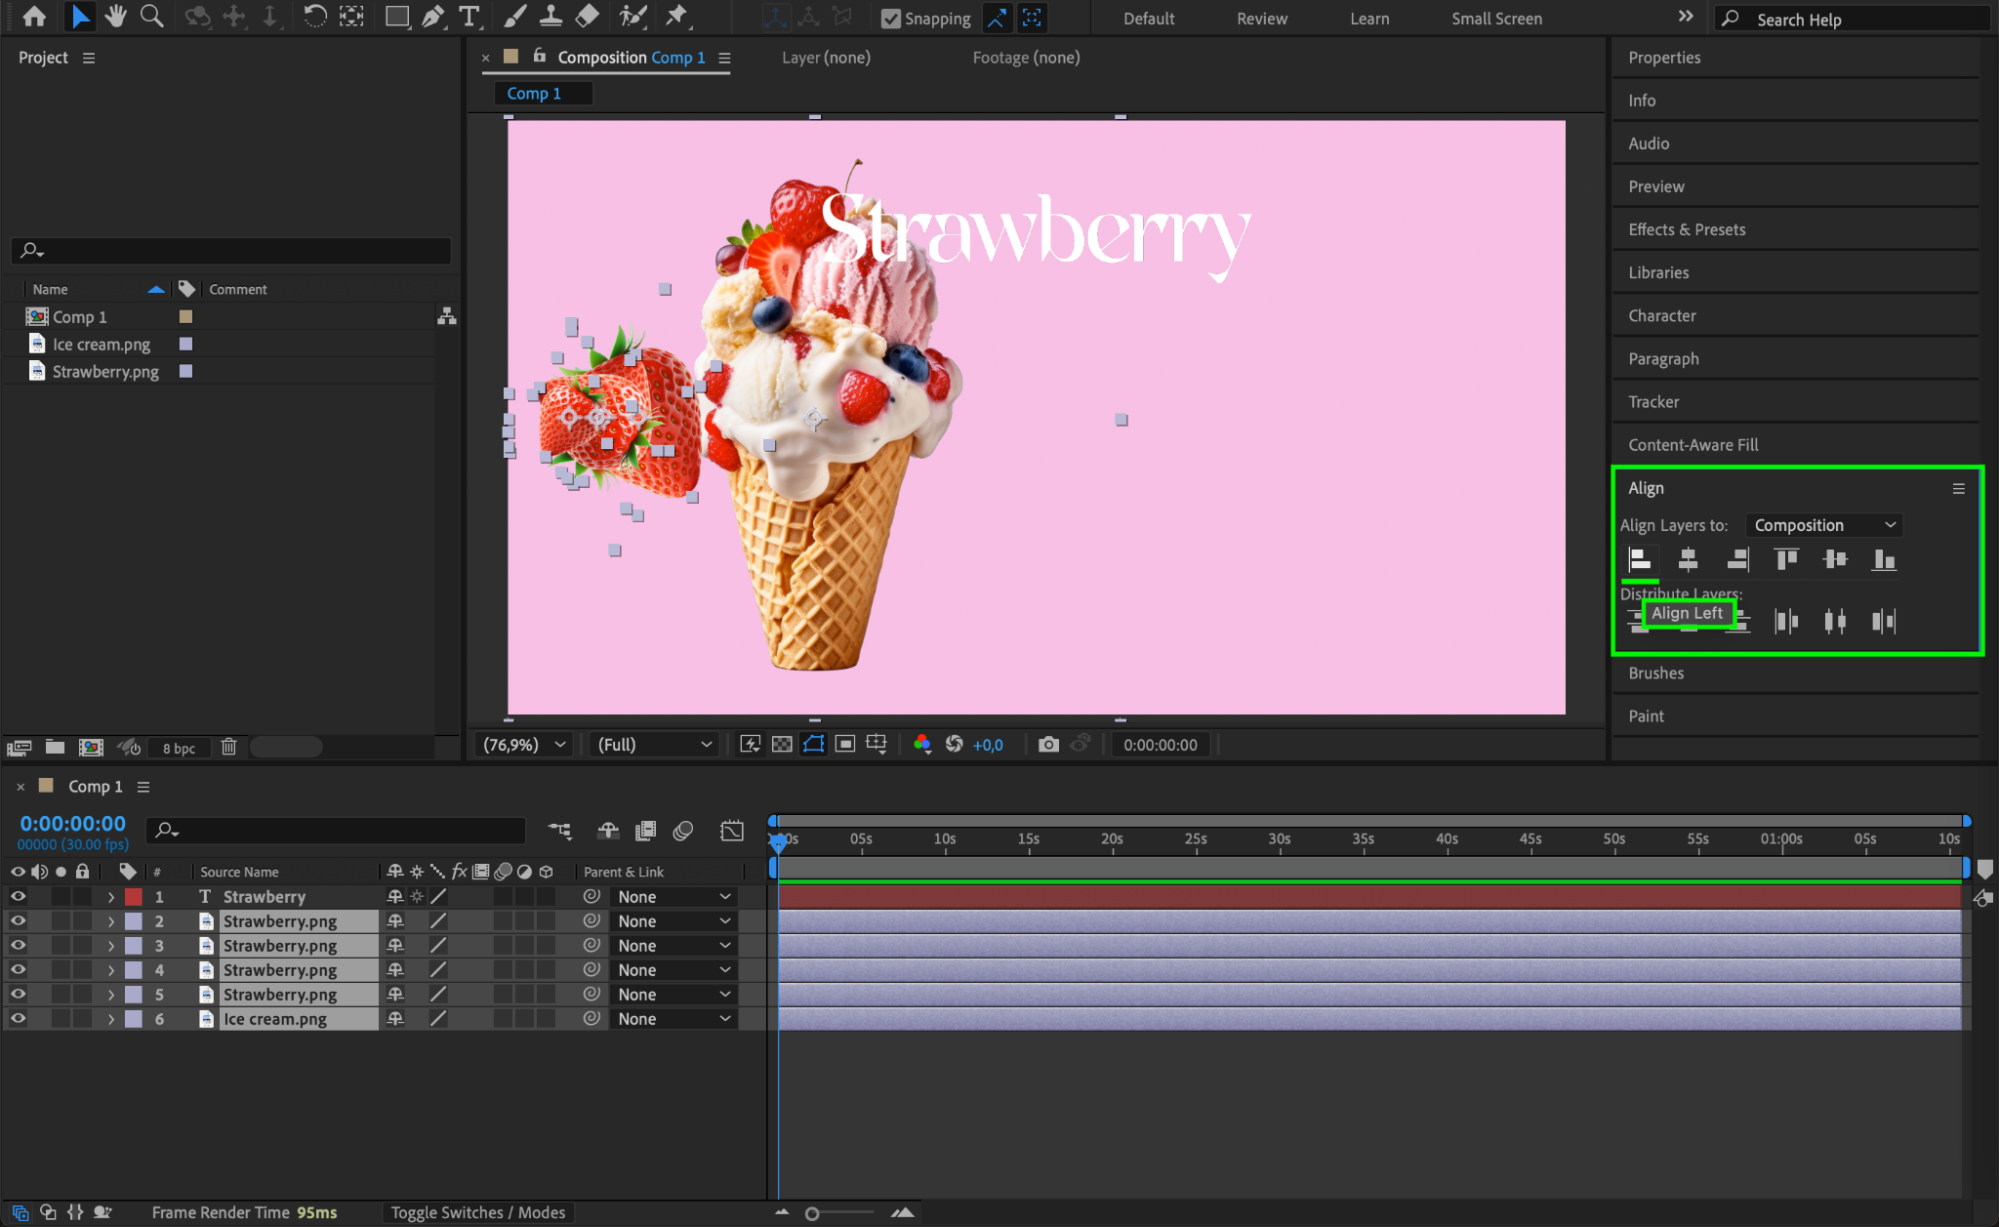Click Align Horizontal Center icon
Screen dimensions: 1999x1227
click(x=1688, y=559)
